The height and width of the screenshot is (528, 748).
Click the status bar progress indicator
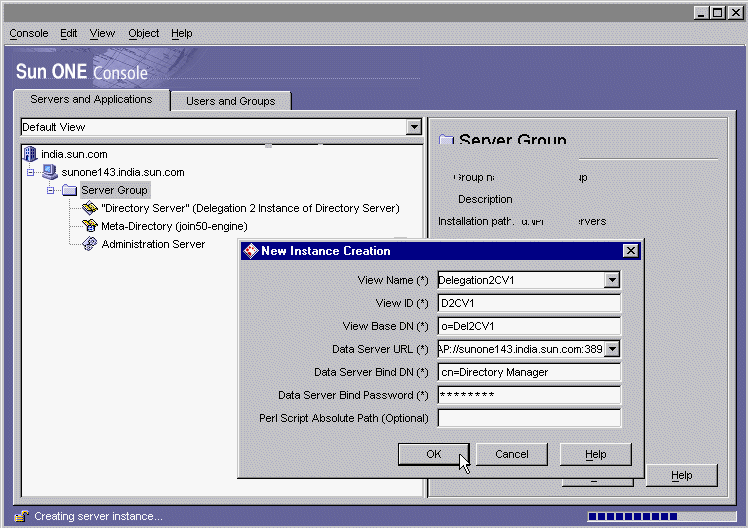[662, 516]
